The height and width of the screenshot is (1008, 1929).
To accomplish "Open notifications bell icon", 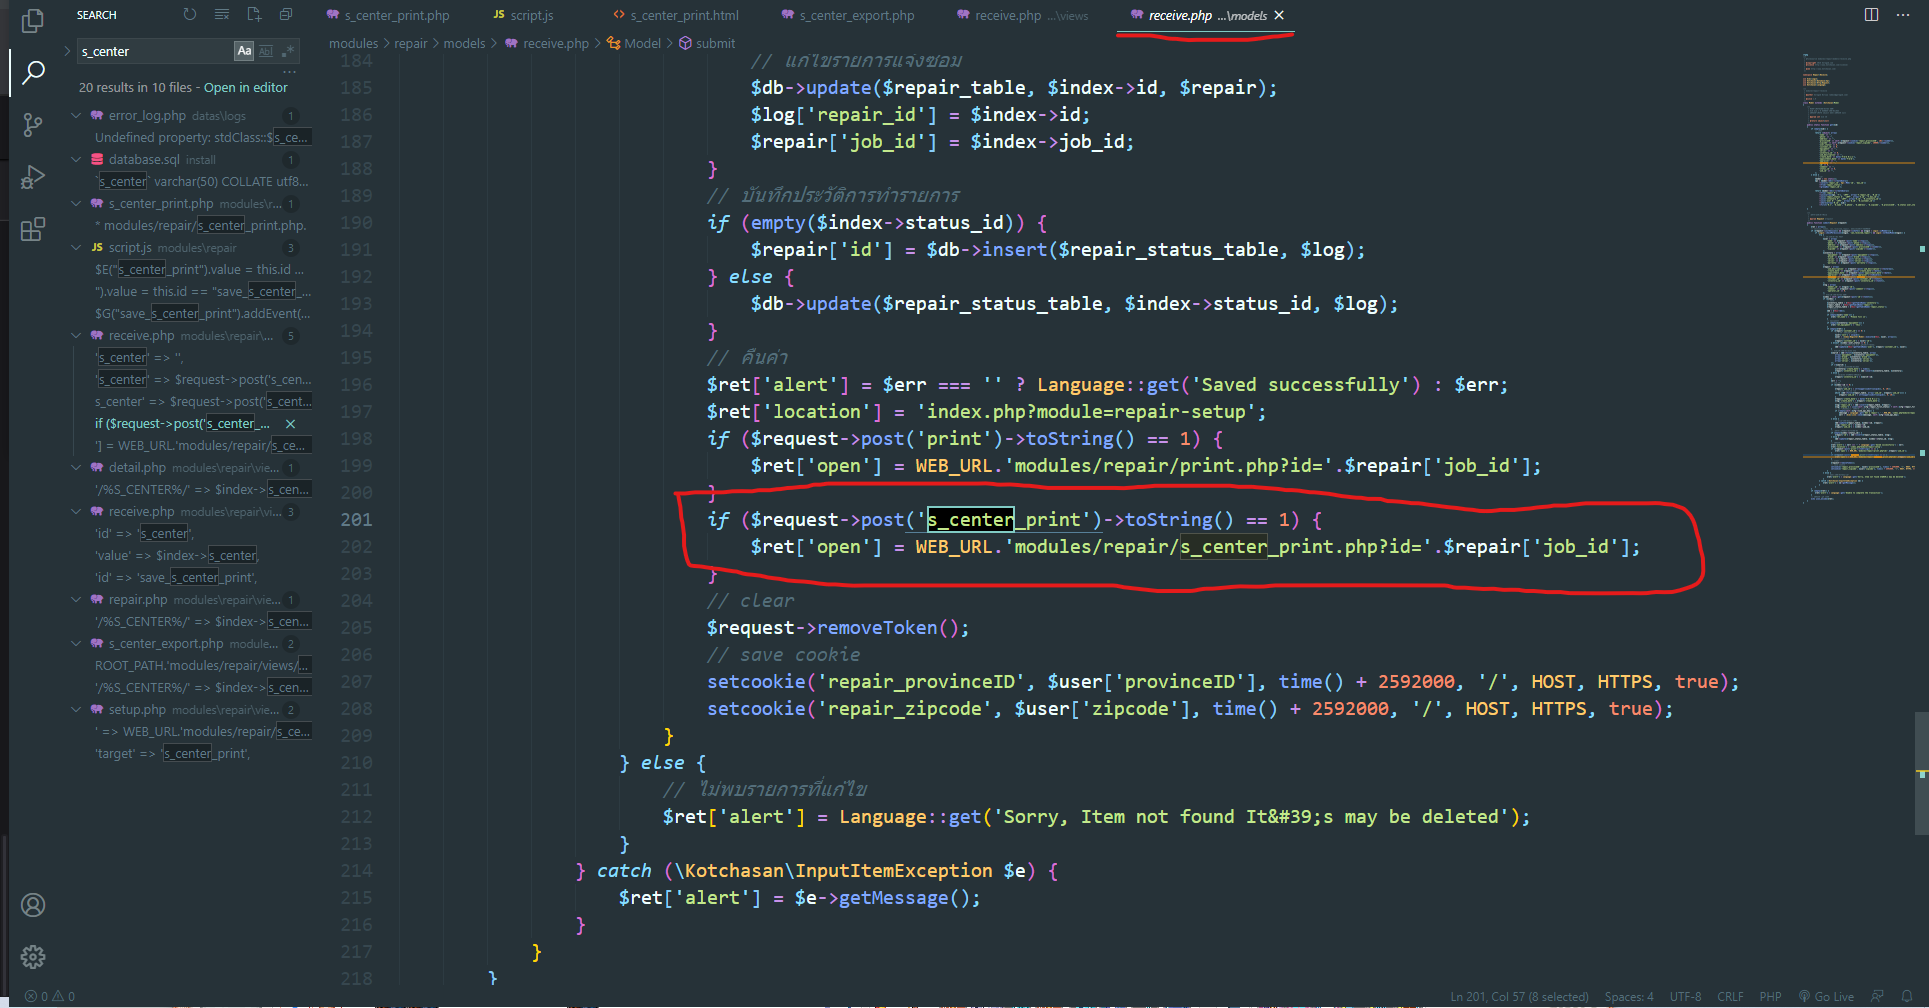I will tap(1907, 996).
